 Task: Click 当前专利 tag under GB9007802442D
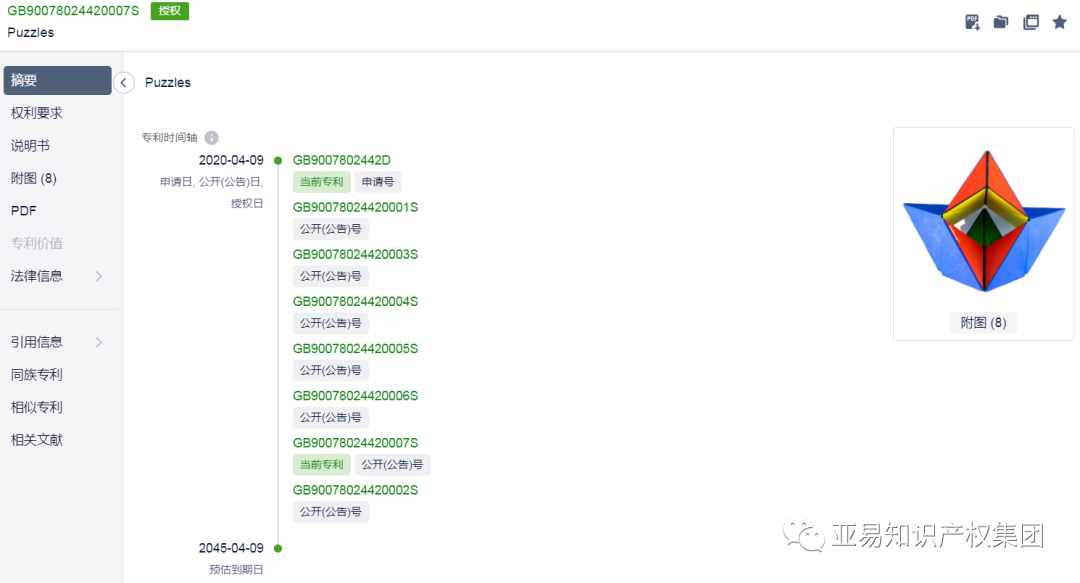pos(322,182)
